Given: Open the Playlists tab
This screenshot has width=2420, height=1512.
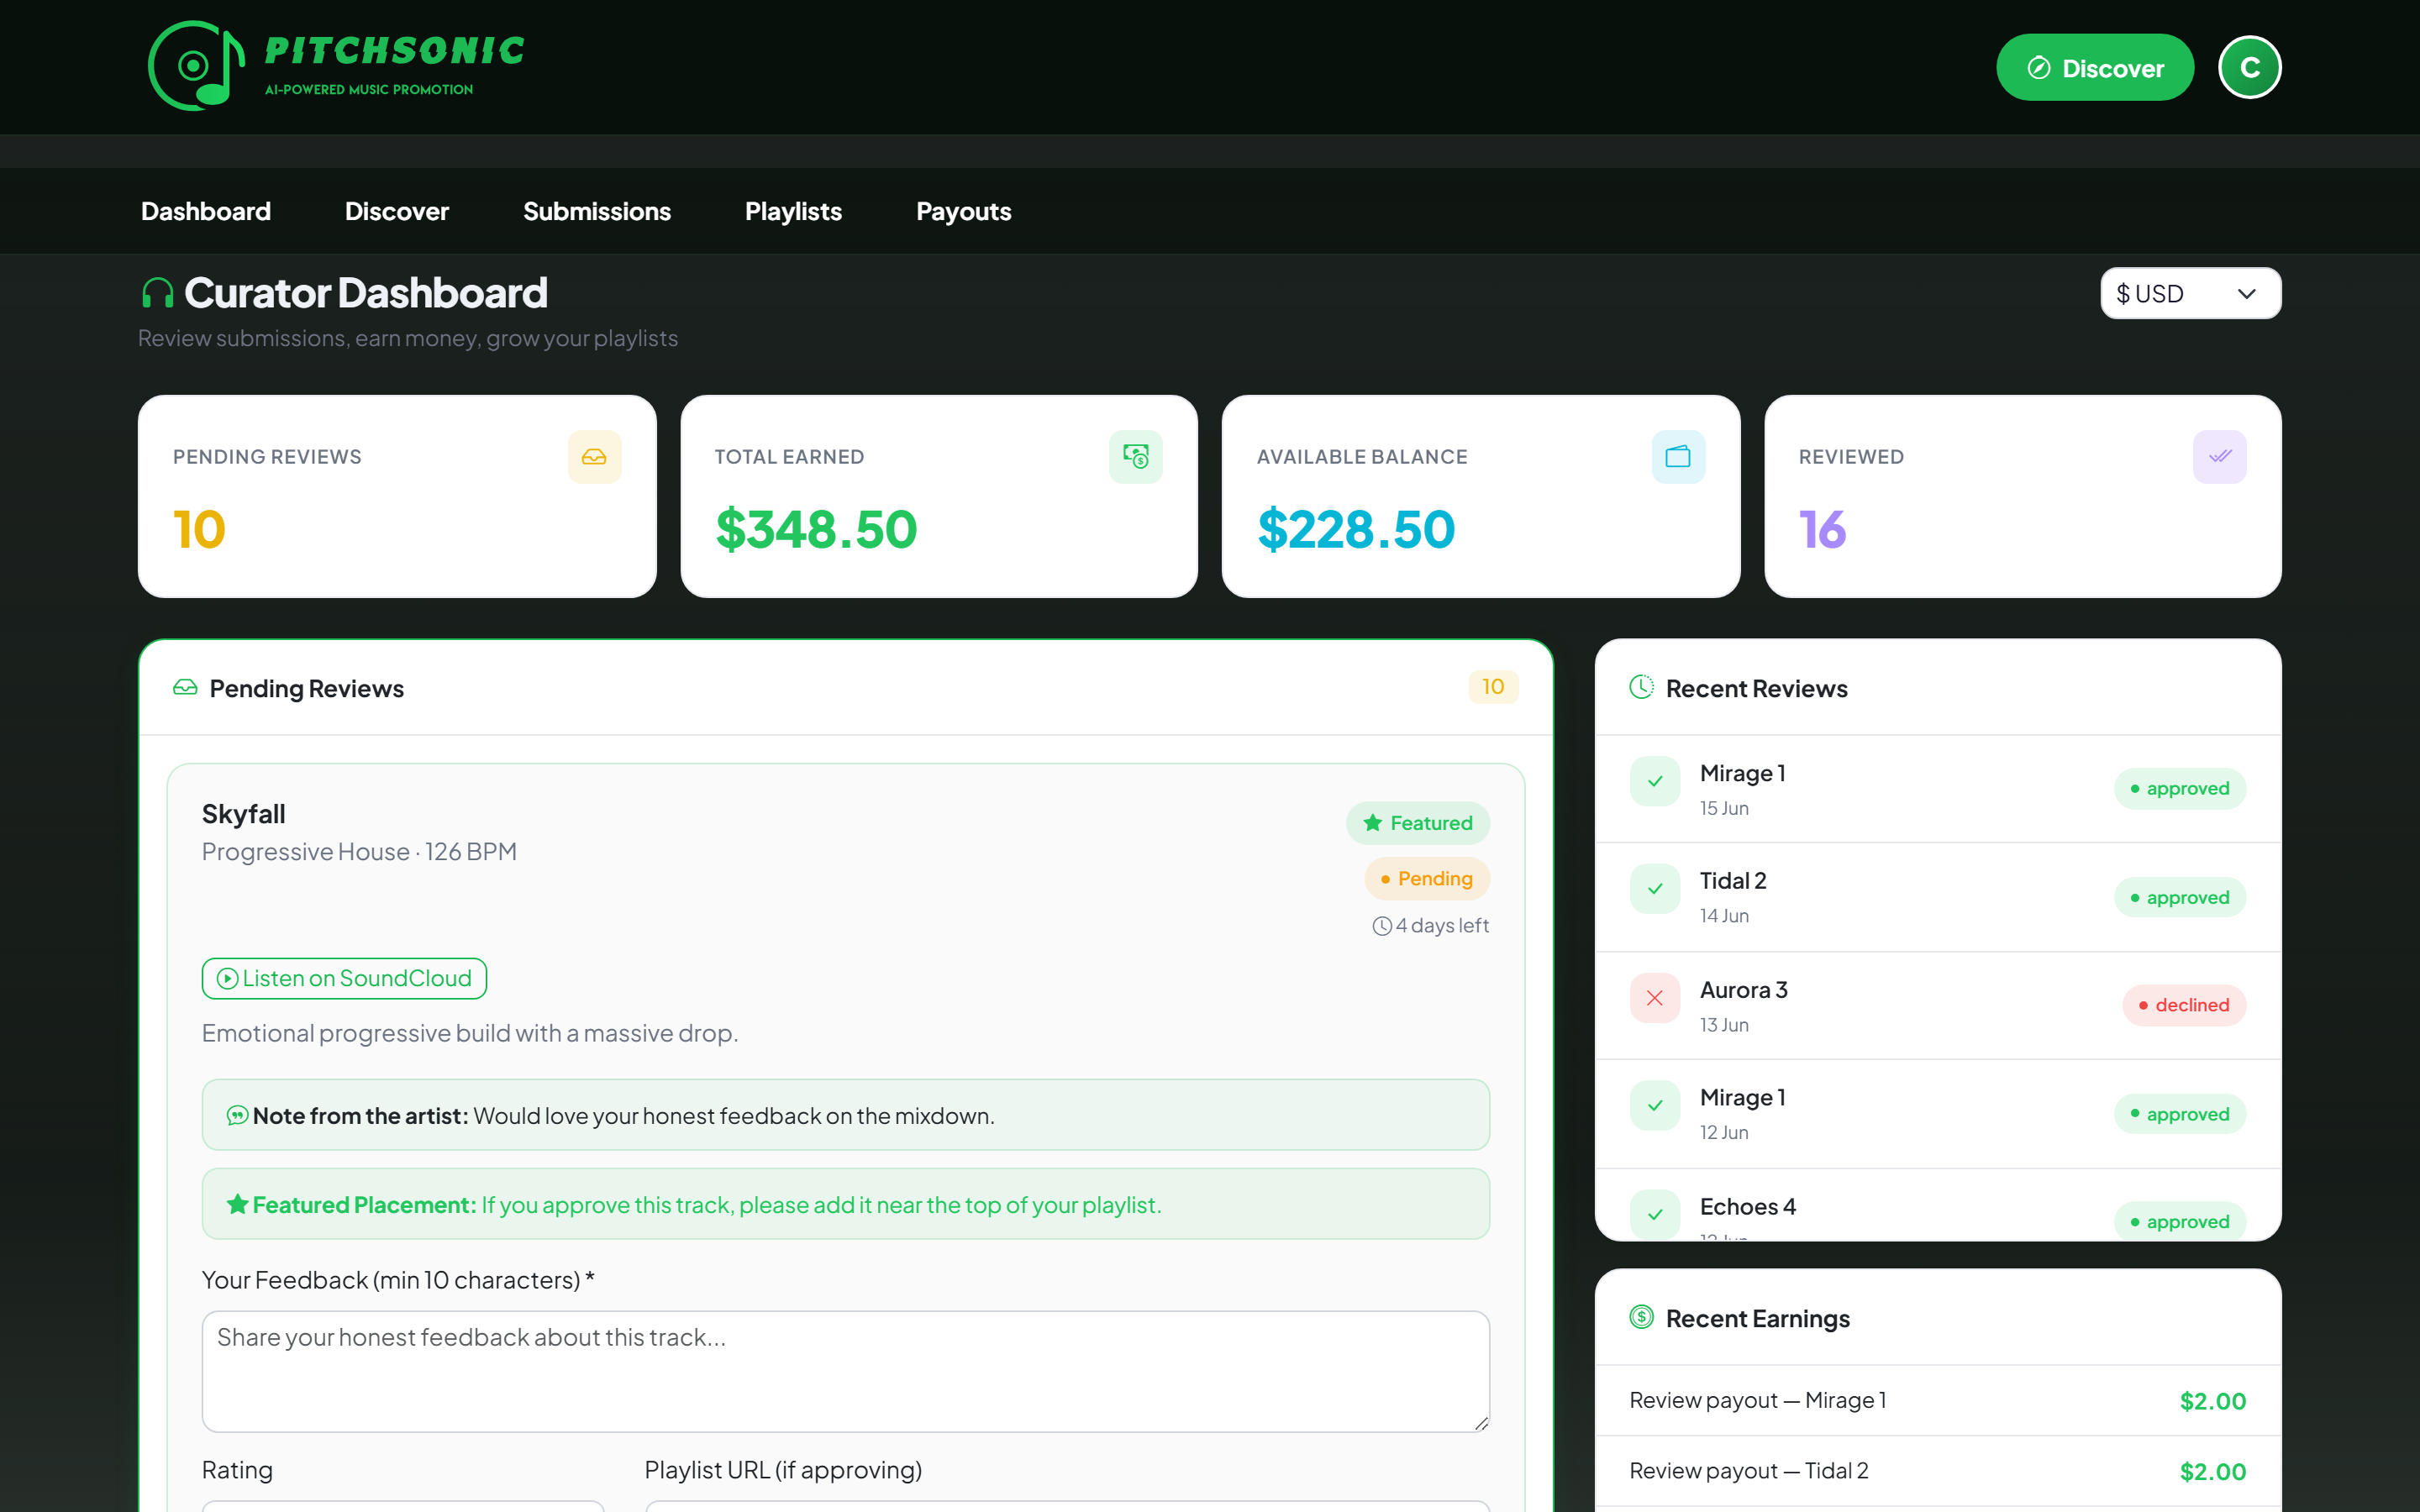Looking at the screenshot, I should 793,211.
